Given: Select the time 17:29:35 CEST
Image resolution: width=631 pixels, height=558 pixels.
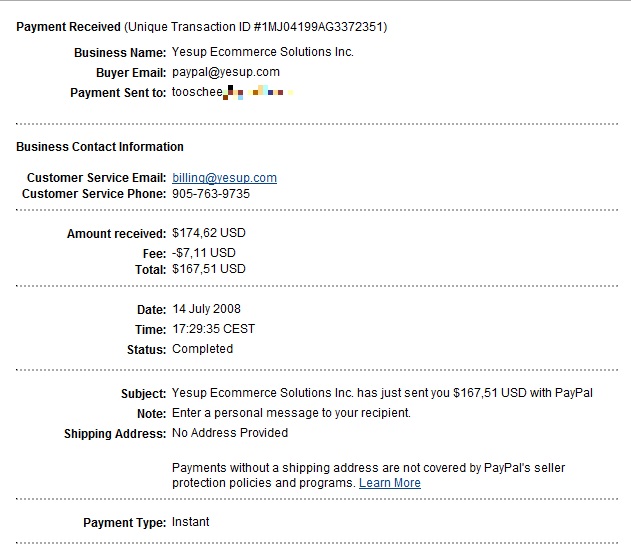Looking at the screenshot, I should [x=213, y=329].
